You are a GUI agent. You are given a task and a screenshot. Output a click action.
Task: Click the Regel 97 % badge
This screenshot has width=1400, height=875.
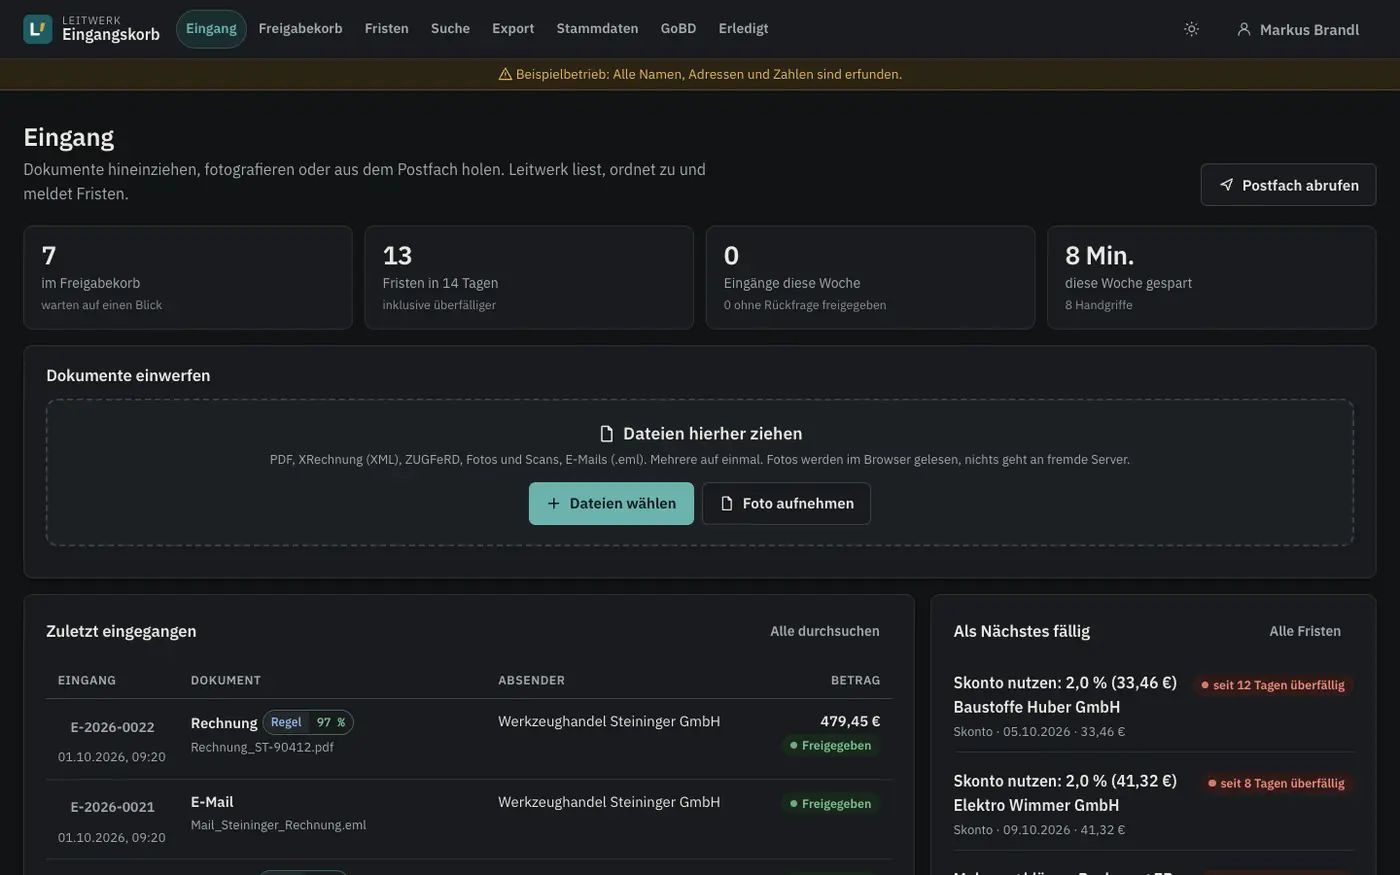click(308, 722)
